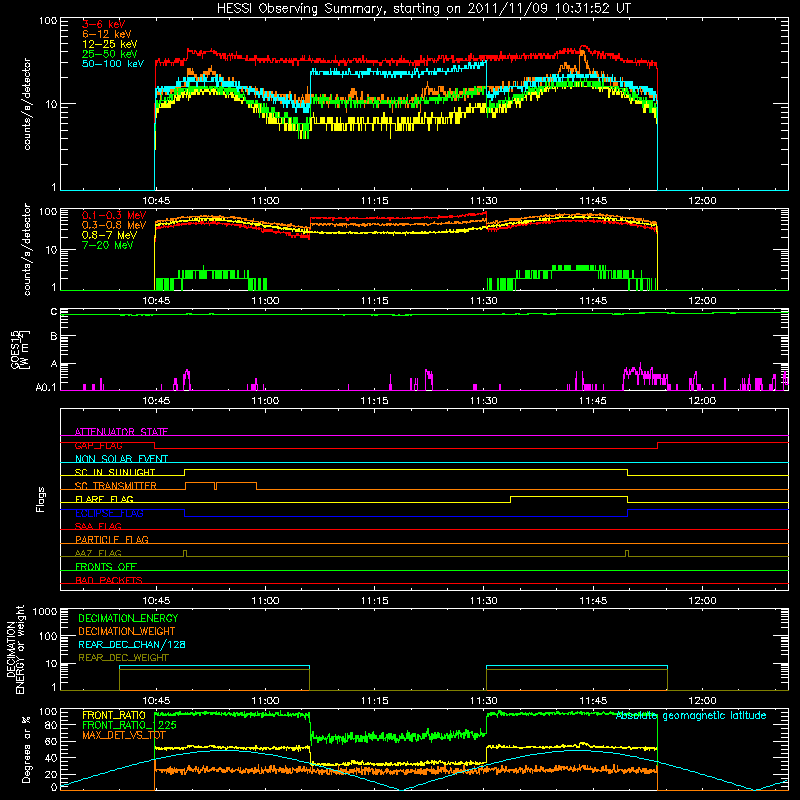Select the DECIMATION_WEIGHT legend label
This screenshot has height=800, width=800.
[127, 632]
